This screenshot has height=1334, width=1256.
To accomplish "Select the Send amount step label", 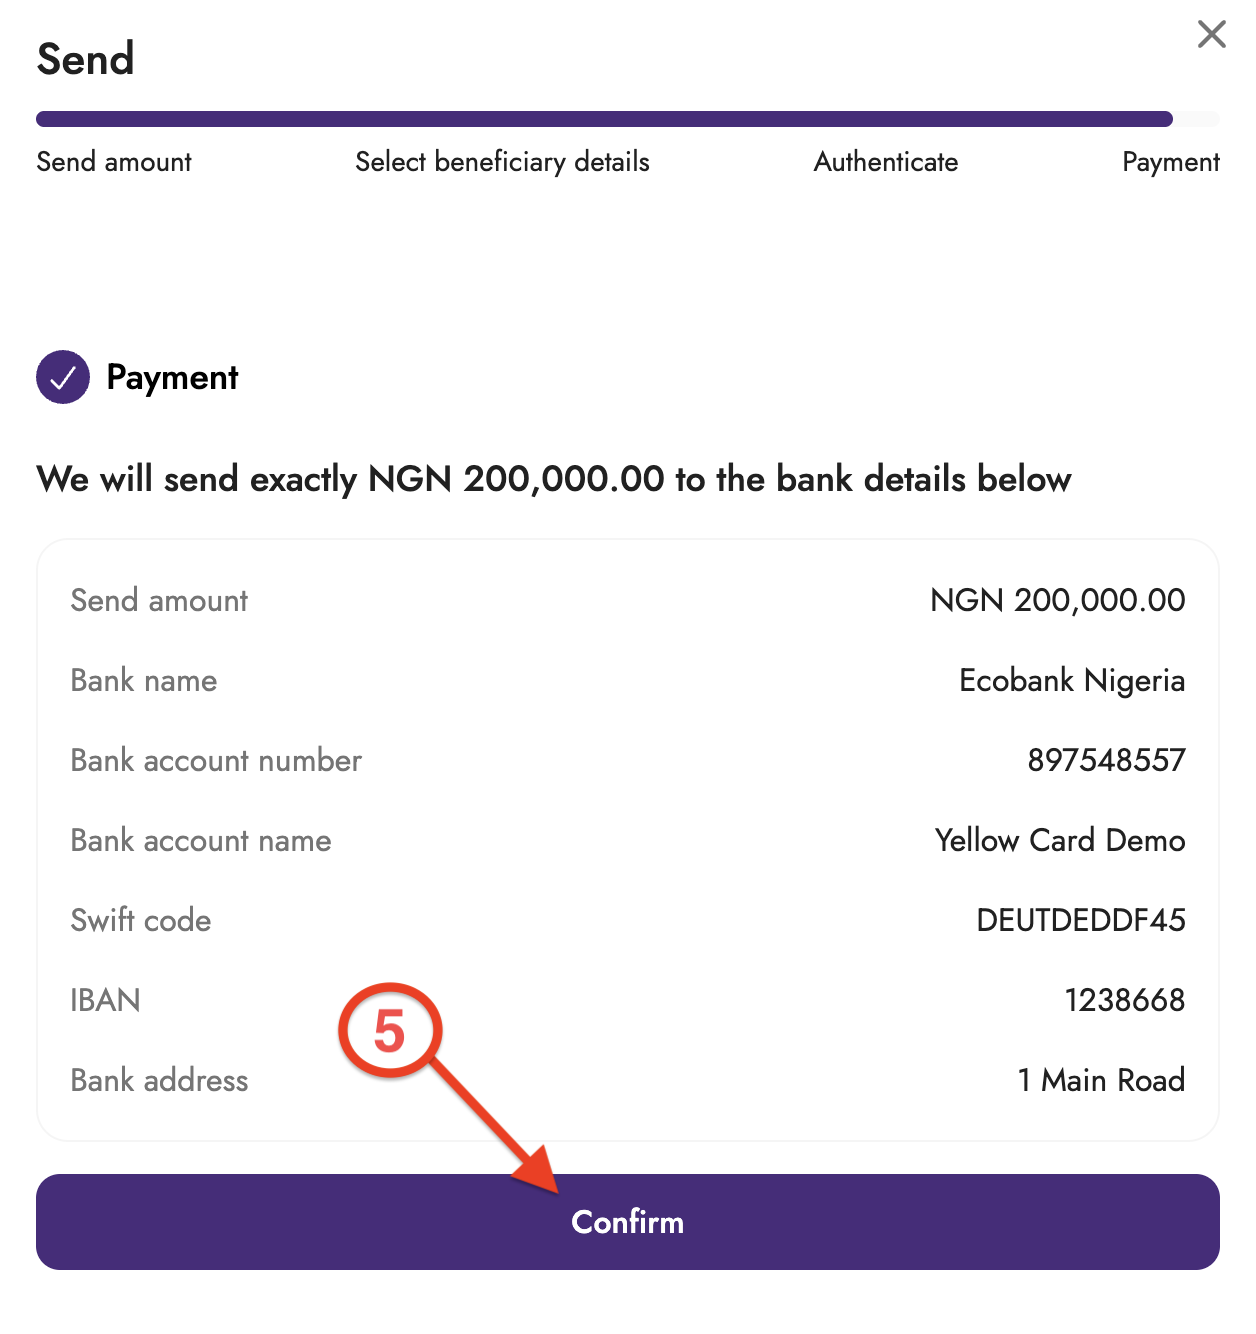I will point(114,162).
